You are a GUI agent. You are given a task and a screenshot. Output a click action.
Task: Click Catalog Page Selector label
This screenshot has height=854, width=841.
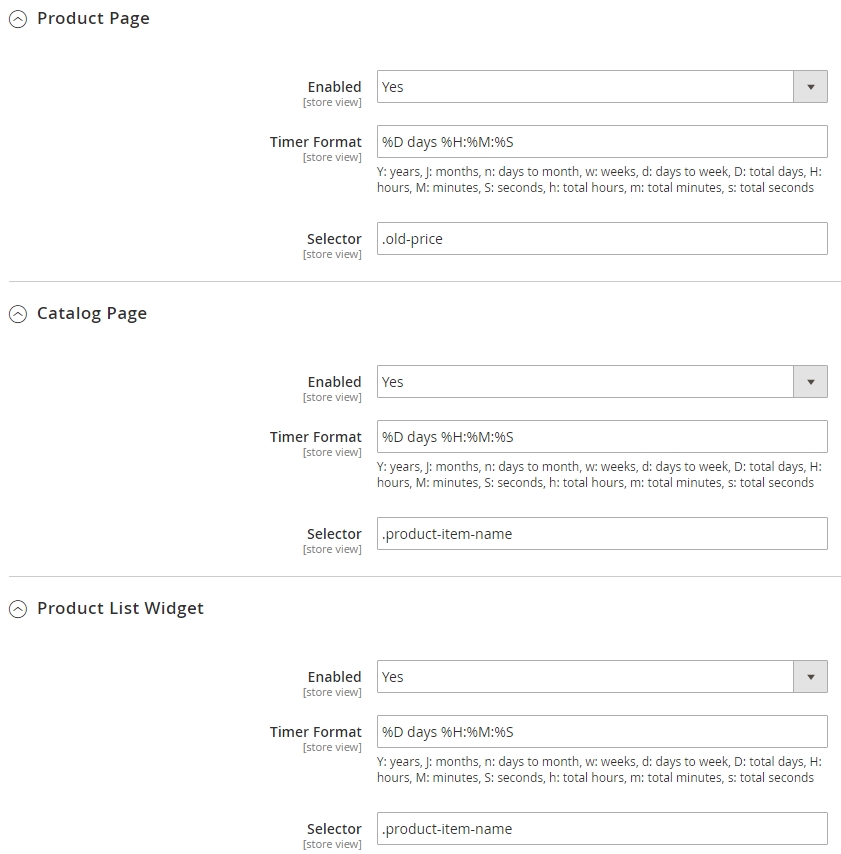(334, 534)
